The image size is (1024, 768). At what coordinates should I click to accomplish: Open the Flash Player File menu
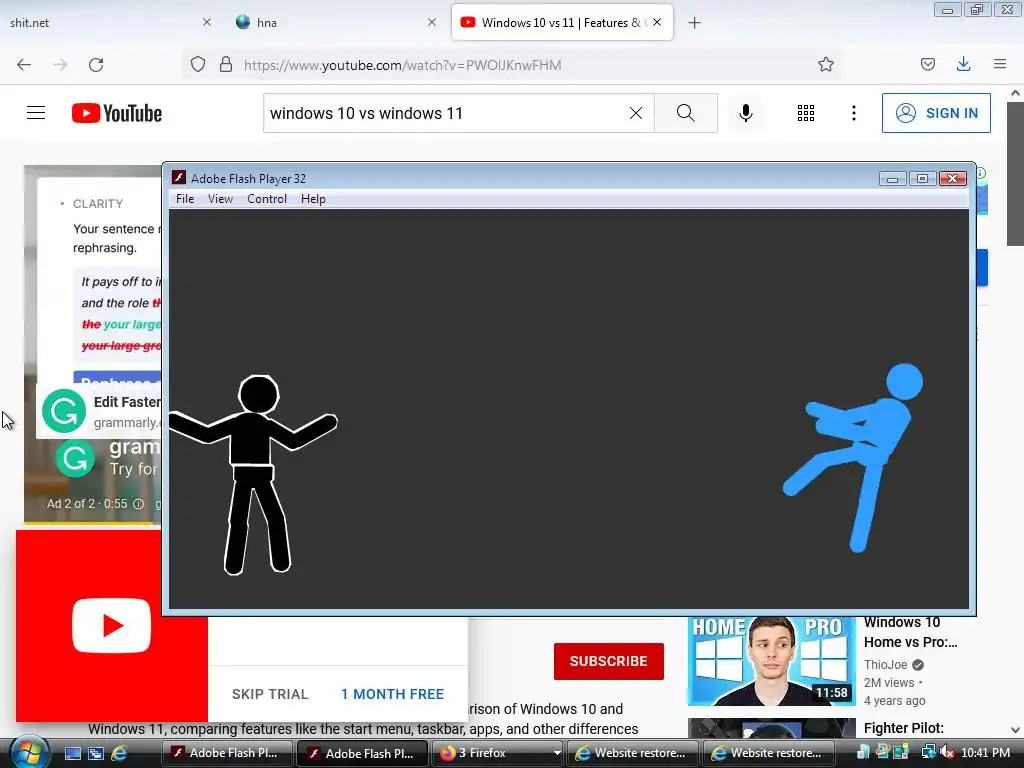[x=185, y=199]
